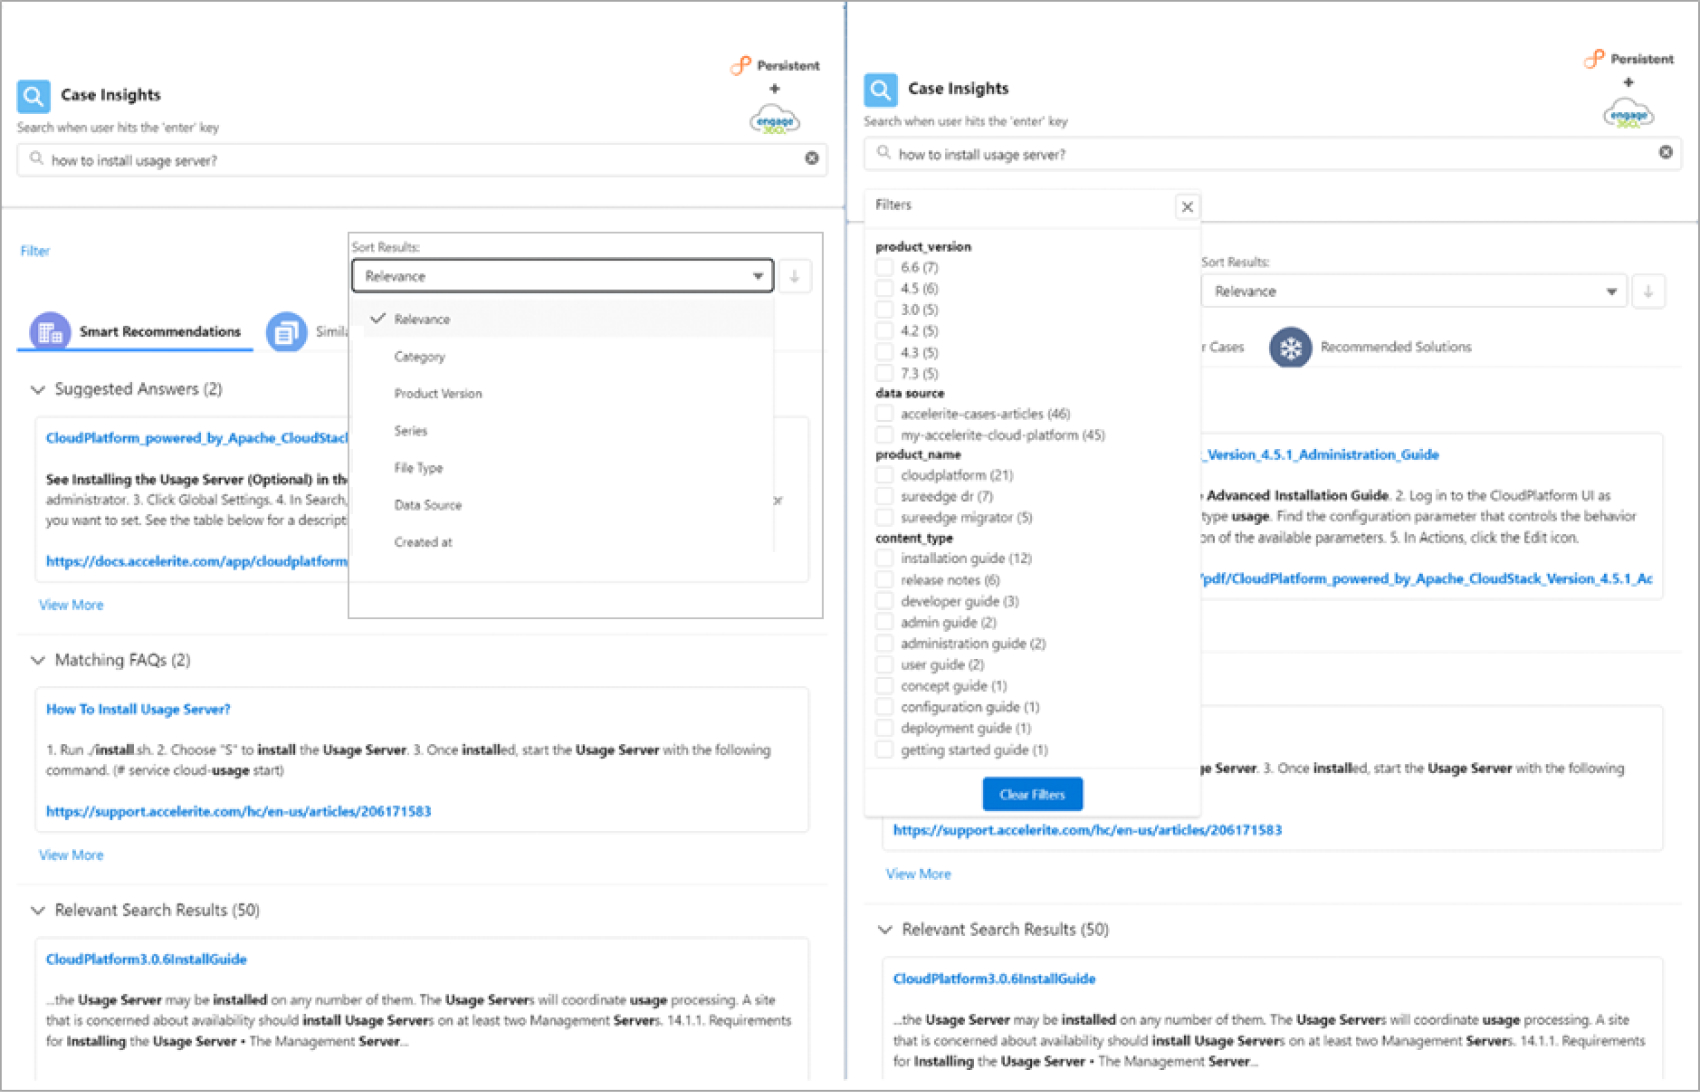Click the Similar Cases document icon

287,331
